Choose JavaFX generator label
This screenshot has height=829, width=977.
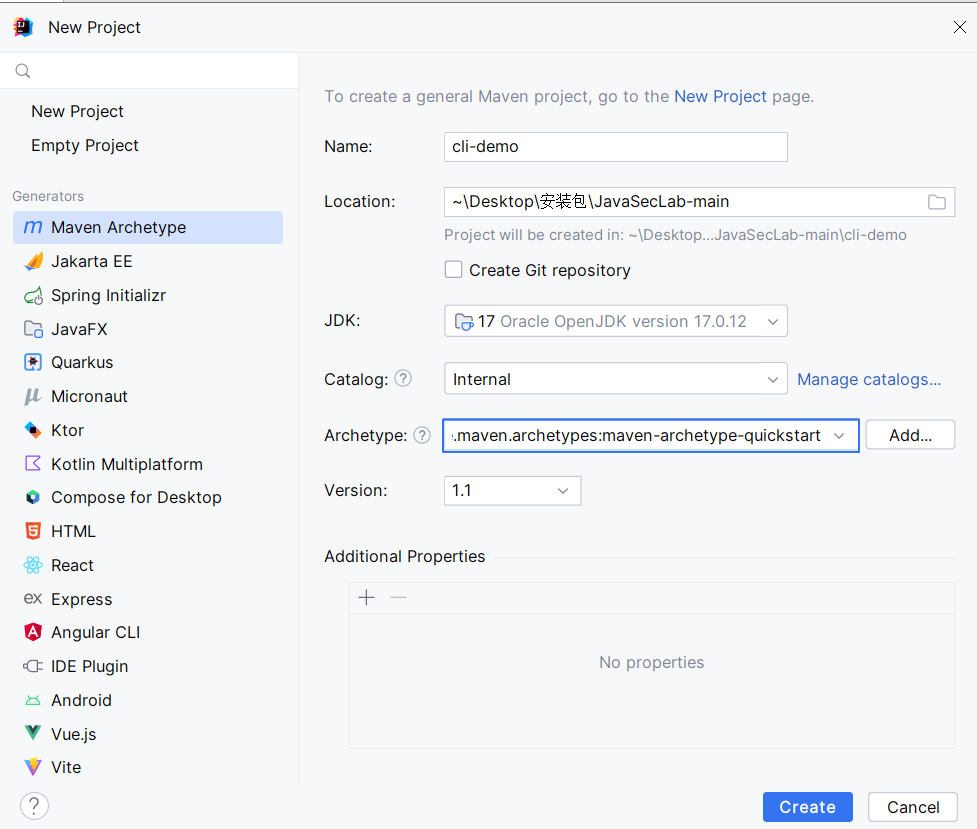tap(79, 329)
